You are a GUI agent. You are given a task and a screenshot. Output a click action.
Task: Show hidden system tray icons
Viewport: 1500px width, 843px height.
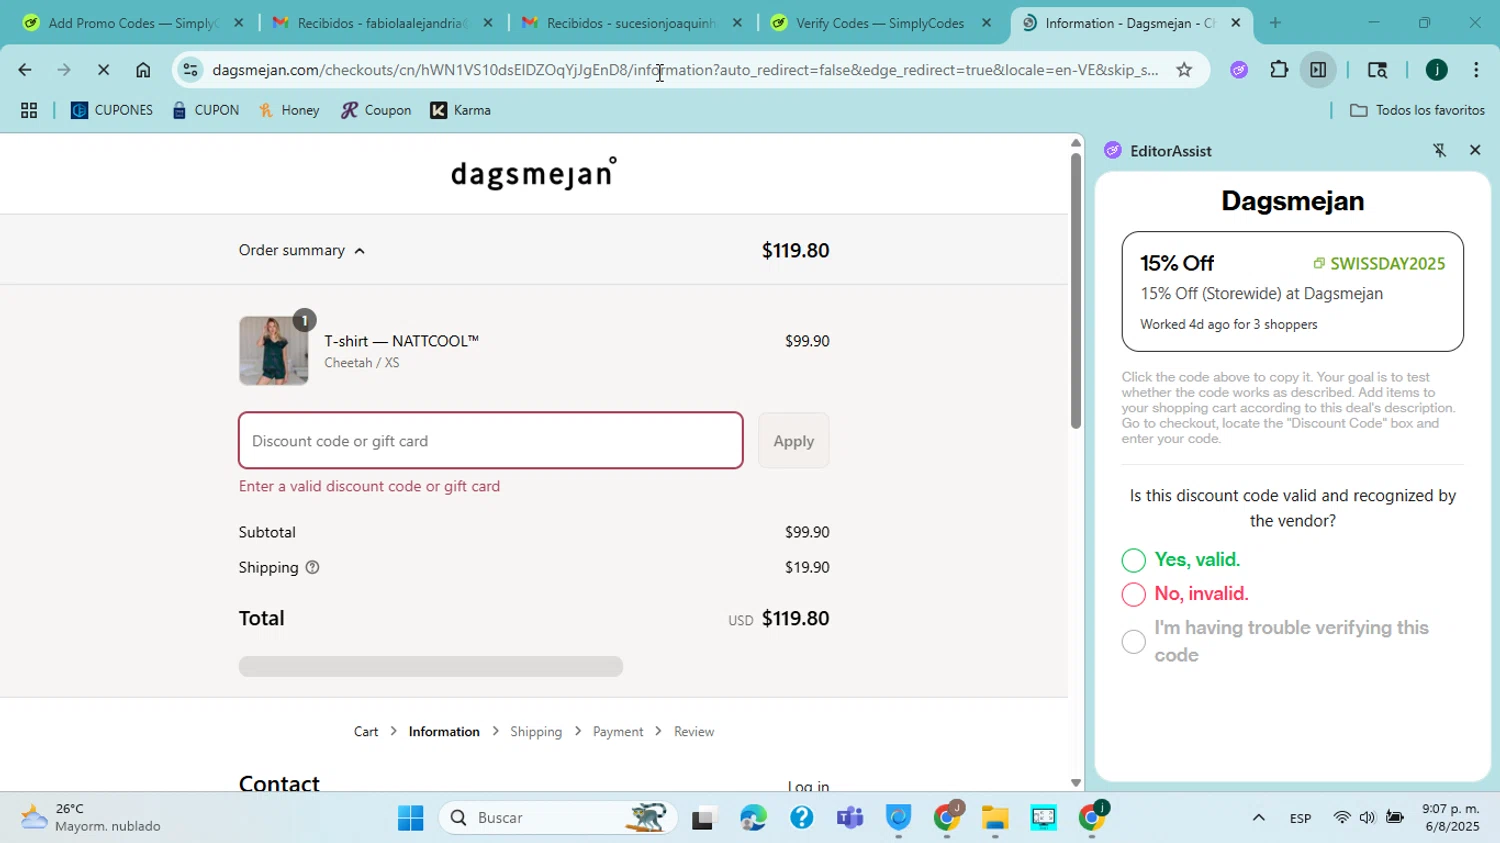(1259, 818)
